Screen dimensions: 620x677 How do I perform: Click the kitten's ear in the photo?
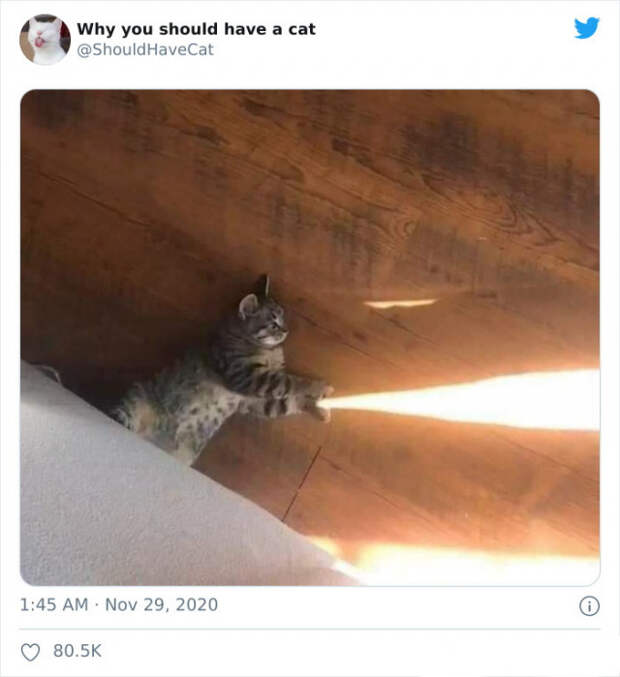pyautogui.click(x=249, y=304)
